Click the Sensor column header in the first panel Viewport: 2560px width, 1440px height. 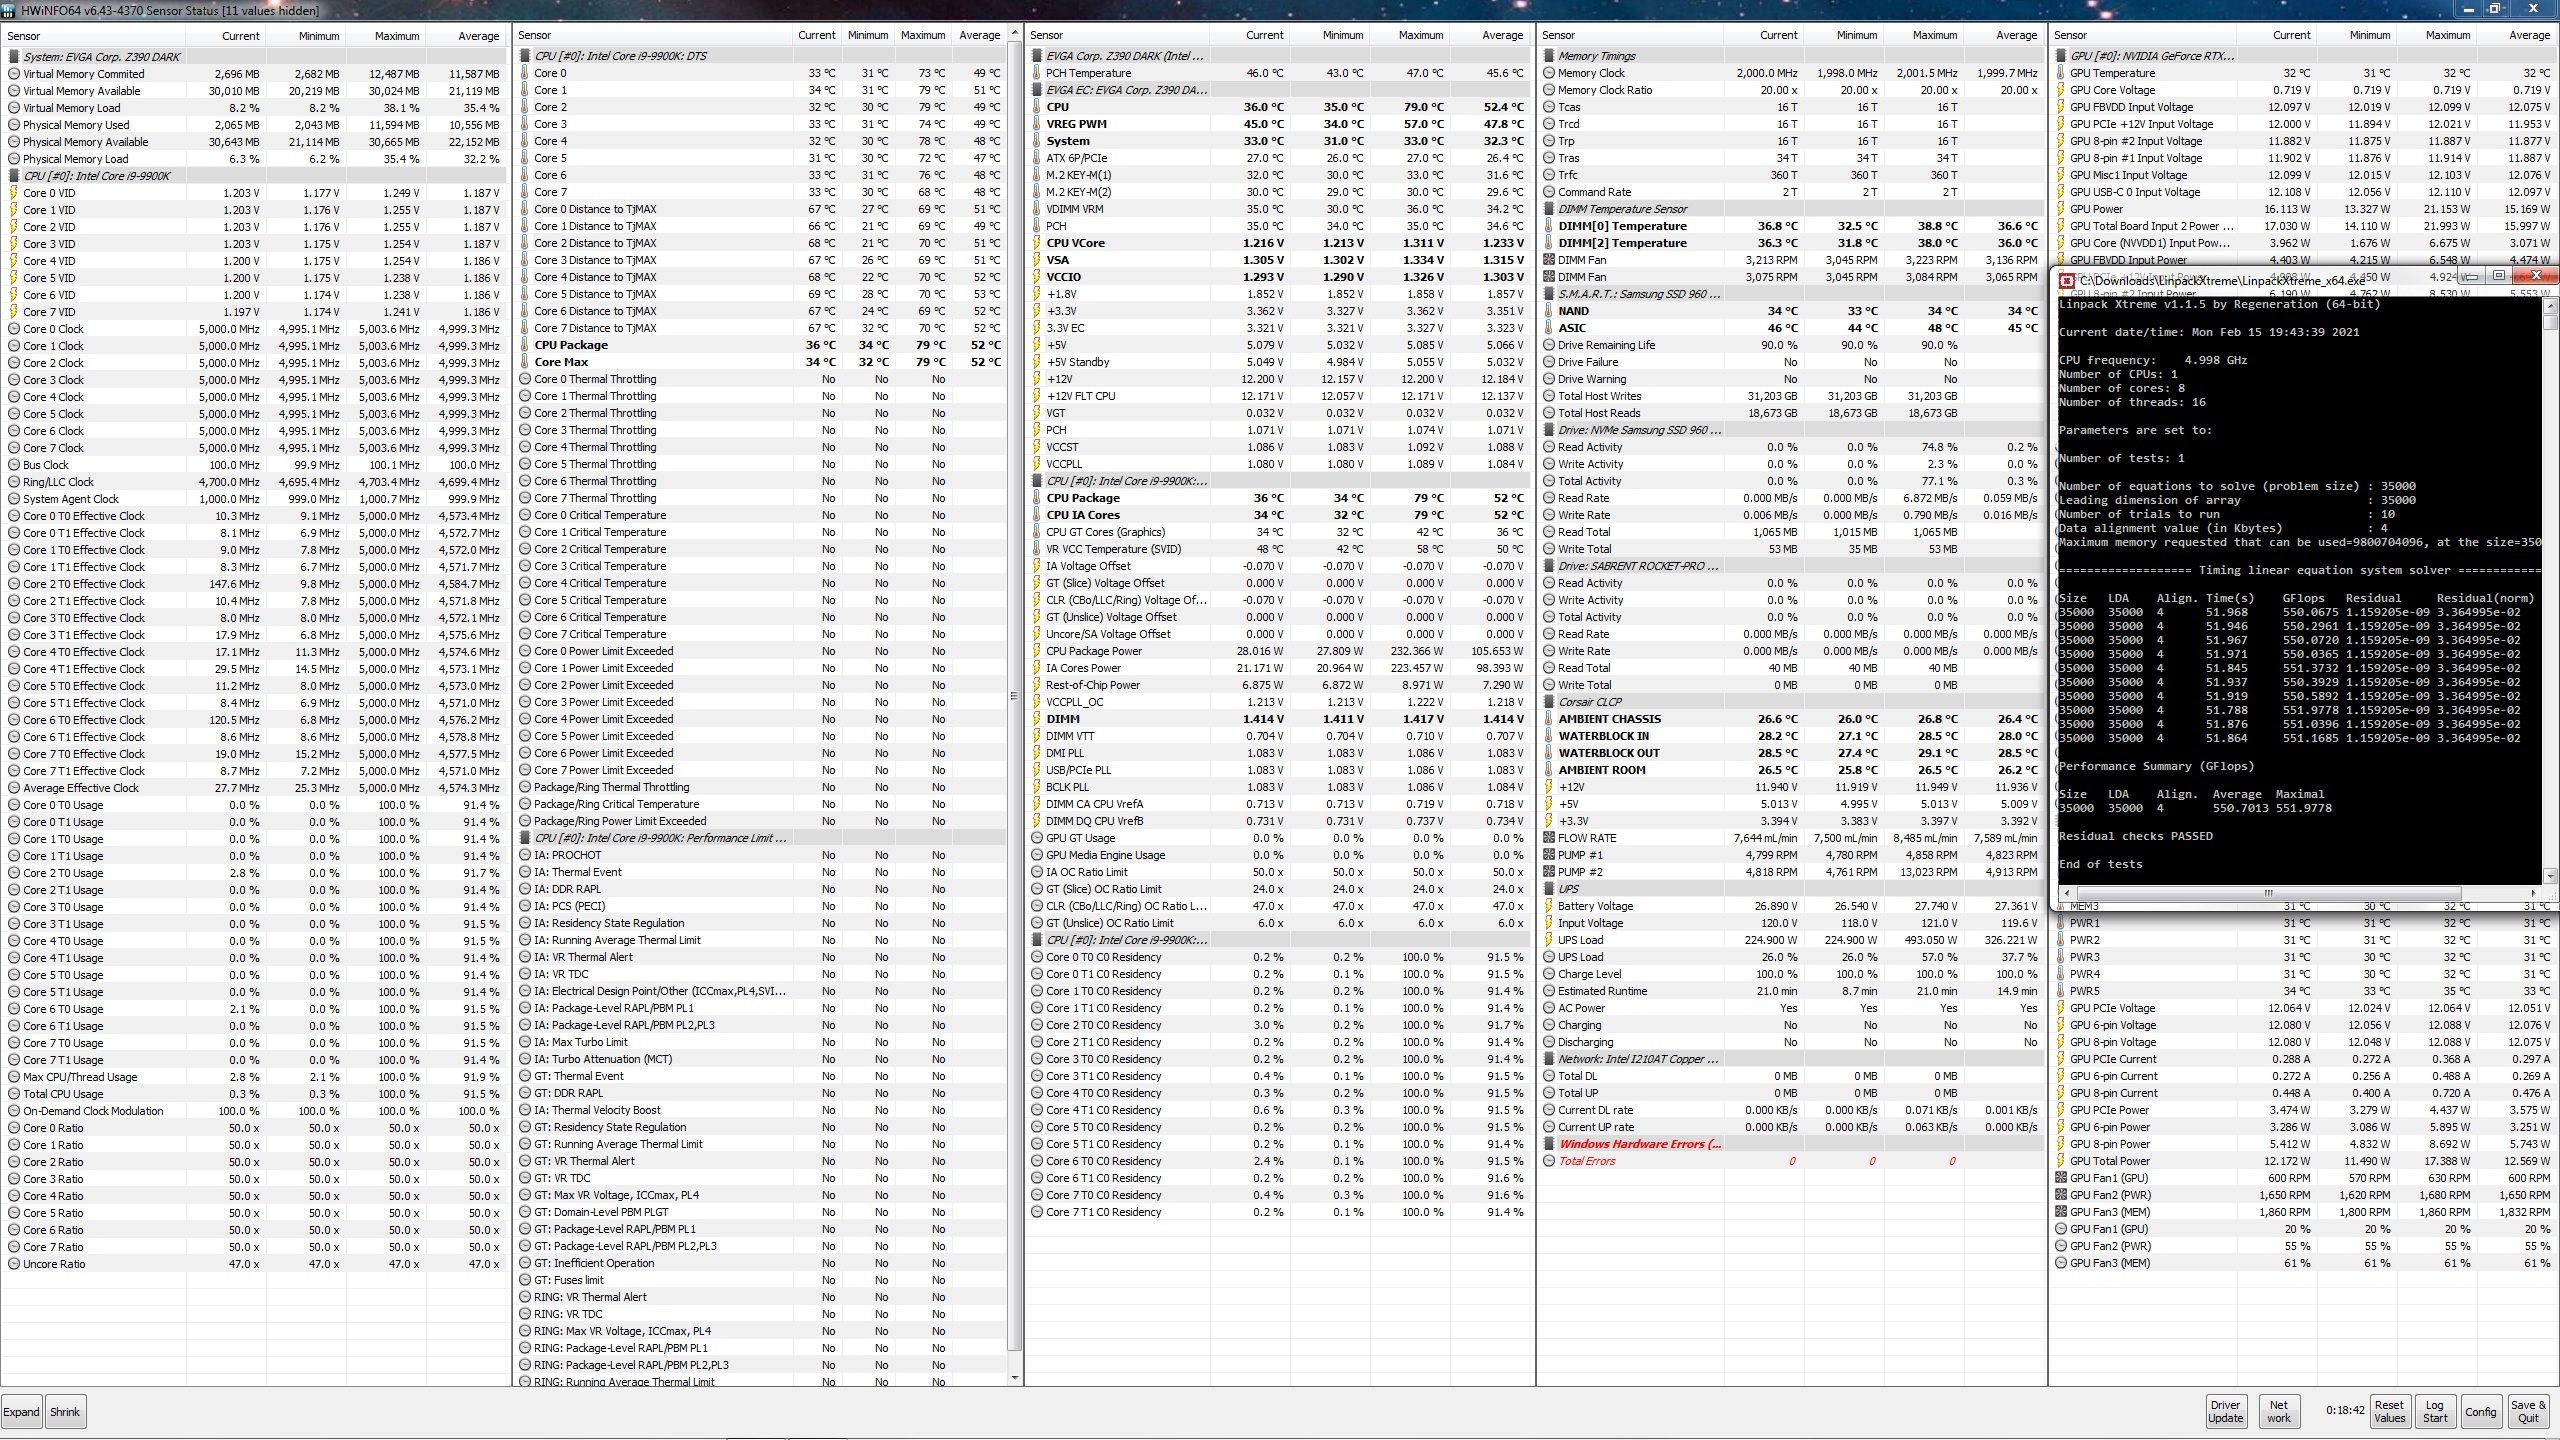(95, 36)
